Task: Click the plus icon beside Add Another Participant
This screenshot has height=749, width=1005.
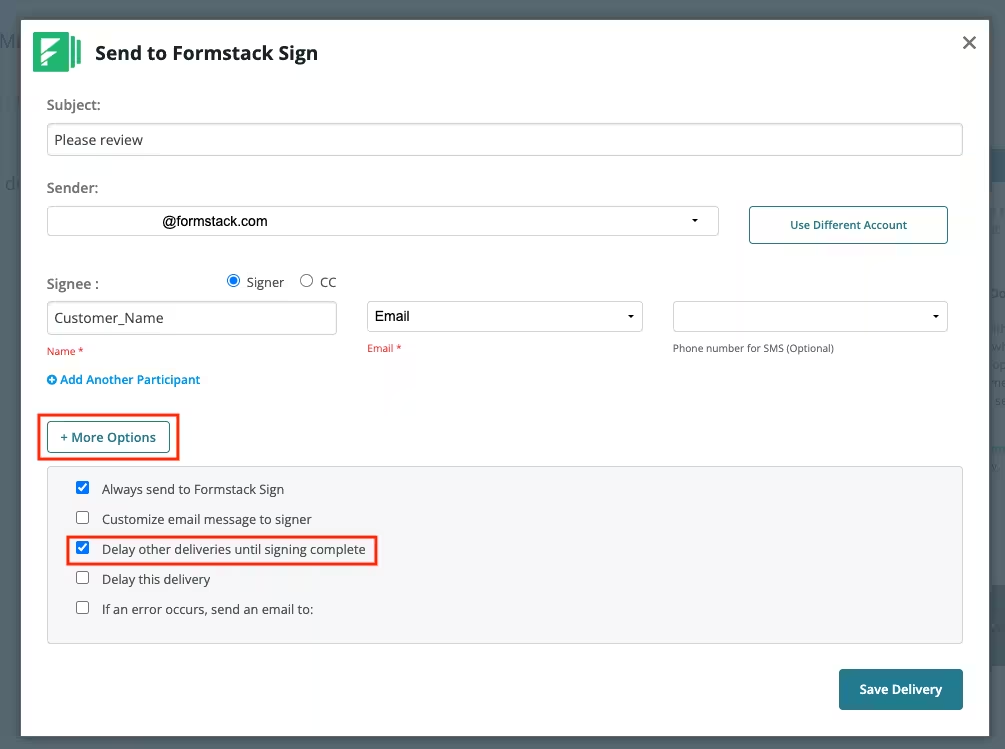Action: point(51,379)
